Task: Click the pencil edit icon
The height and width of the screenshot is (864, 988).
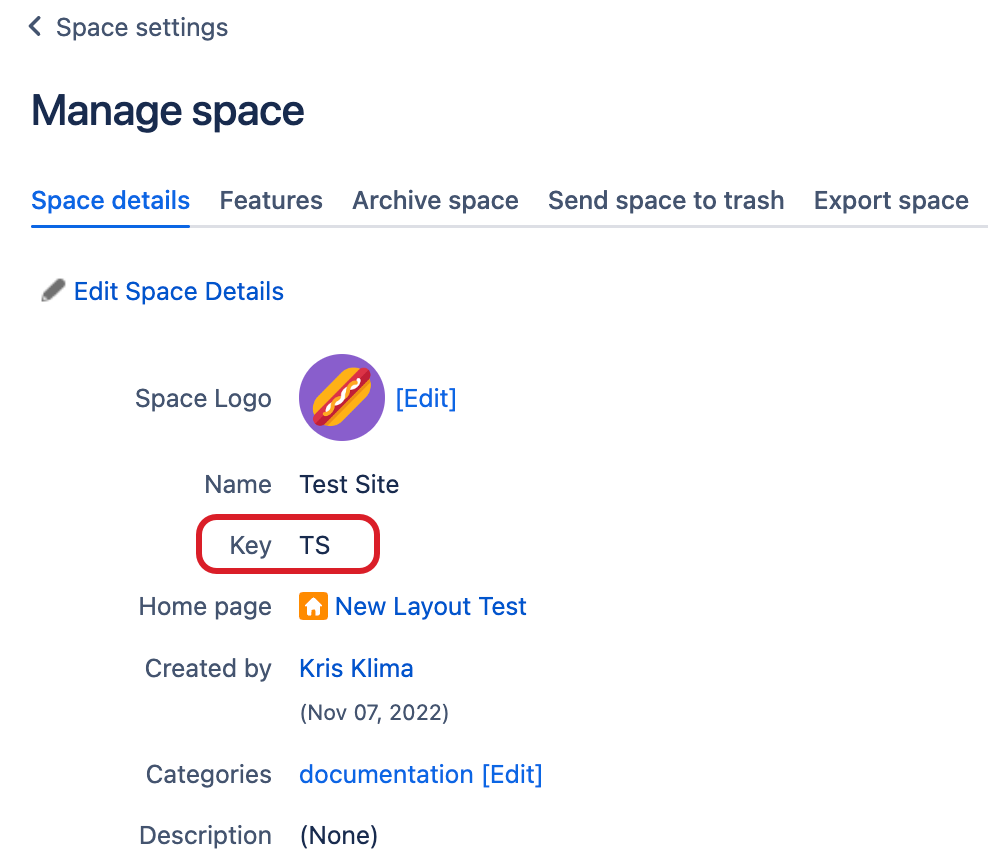Action: pos(52,291)
